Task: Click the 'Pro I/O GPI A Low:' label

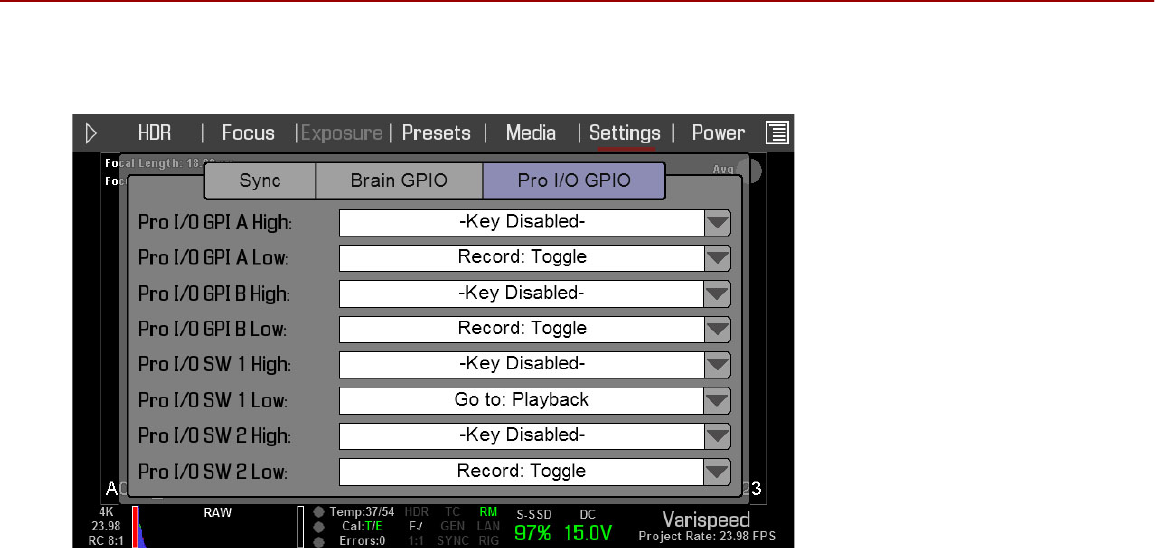Action: pyautogui.click(x=213, y=259)
